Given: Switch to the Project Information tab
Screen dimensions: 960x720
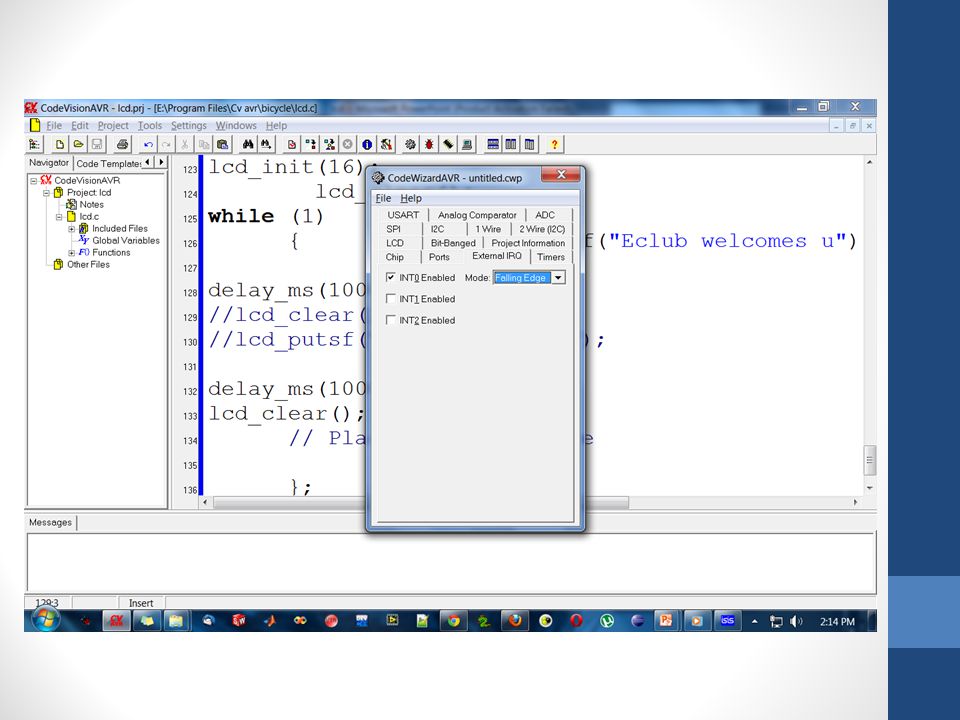Looking at the screenshot, I should pyautogui.click(x=528, y=243).
